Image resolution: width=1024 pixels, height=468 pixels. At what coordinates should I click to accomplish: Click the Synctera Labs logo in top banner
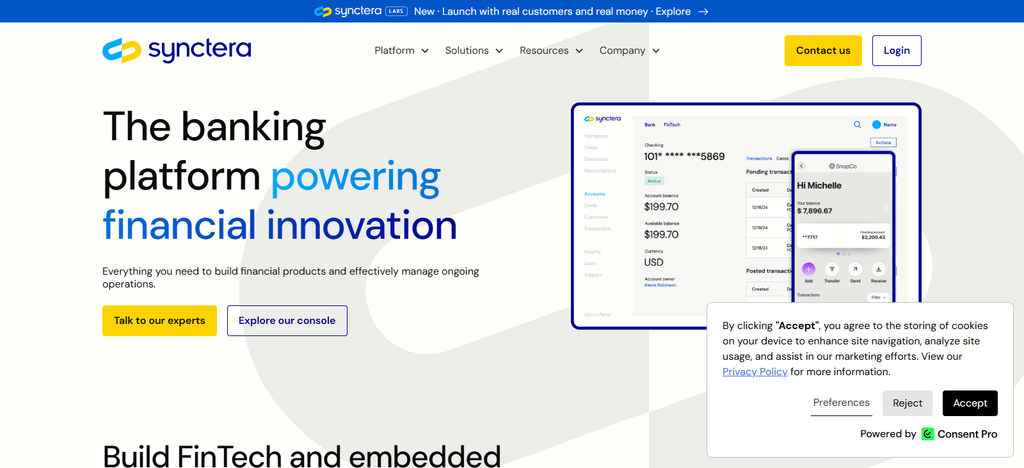pos(360,11)
